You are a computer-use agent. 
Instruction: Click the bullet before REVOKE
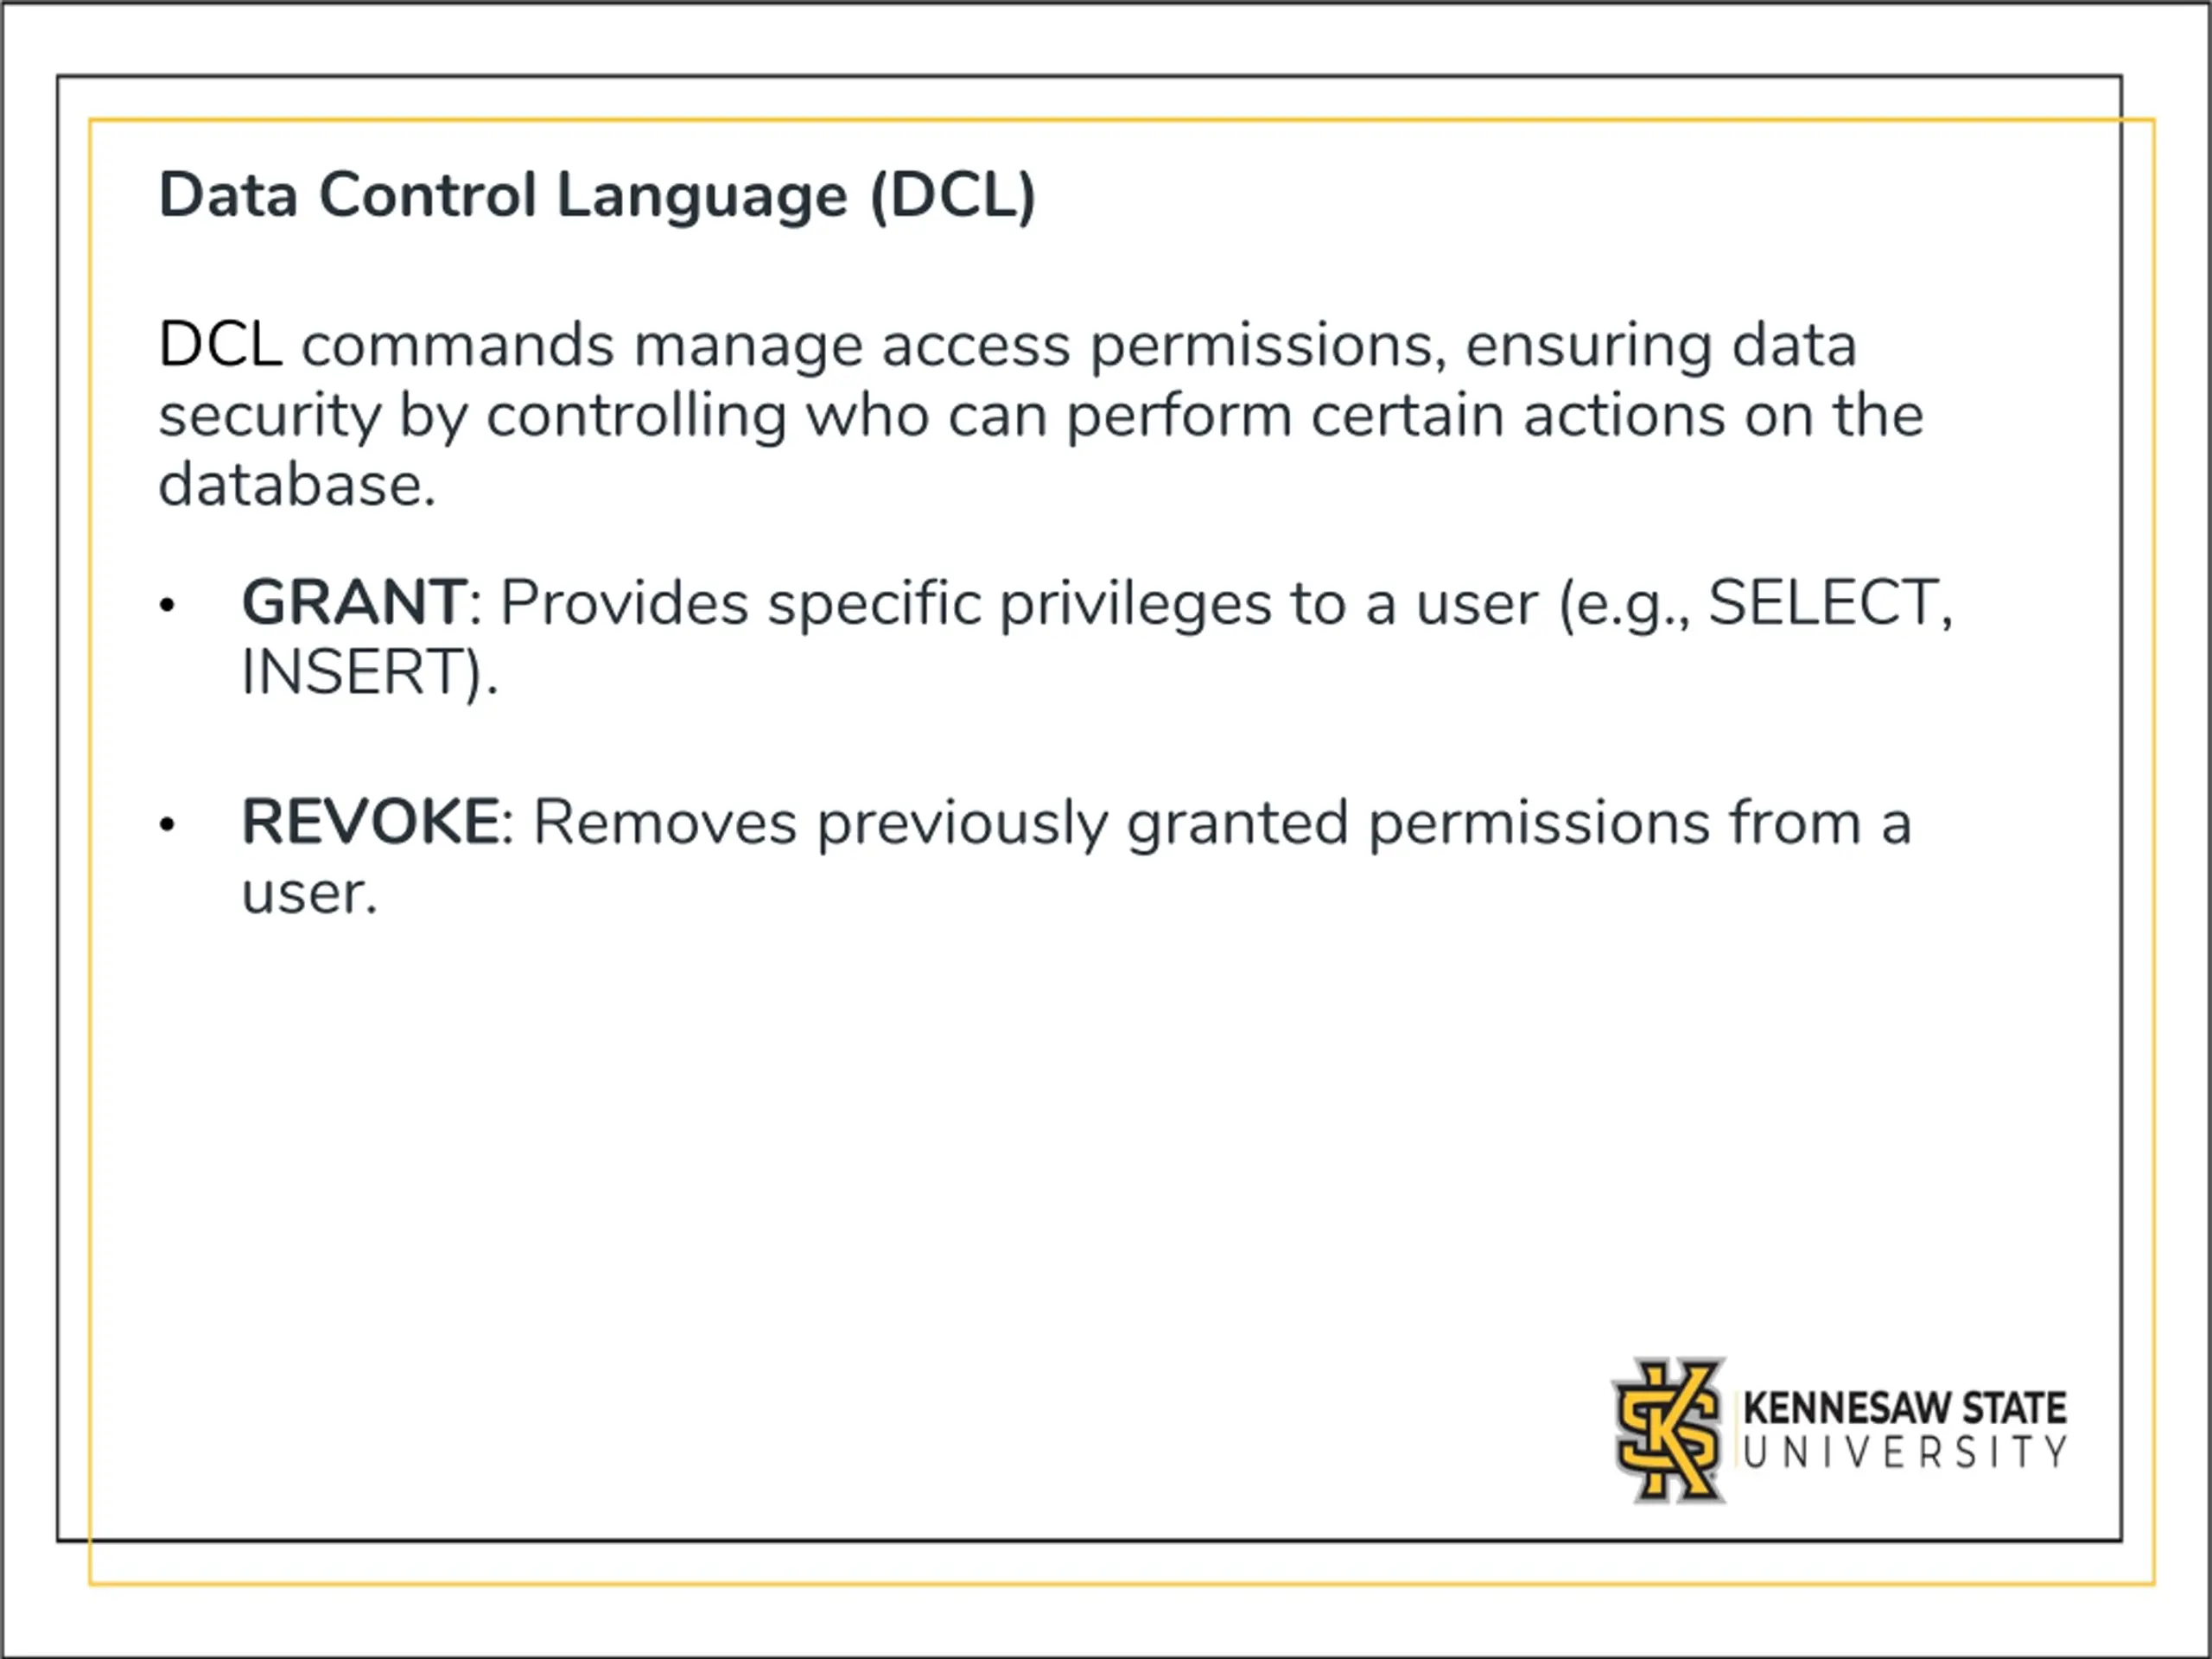(167, 824)
